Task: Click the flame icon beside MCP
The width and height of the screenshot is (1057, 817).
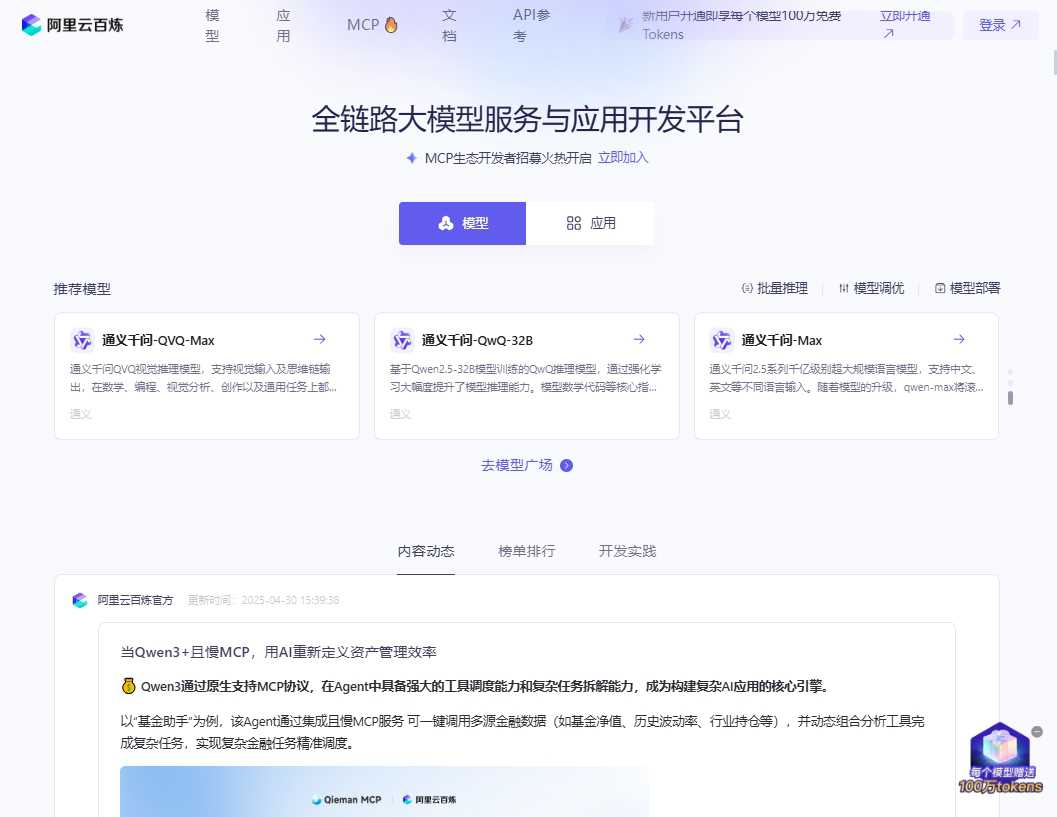Action: click(391, 25)
